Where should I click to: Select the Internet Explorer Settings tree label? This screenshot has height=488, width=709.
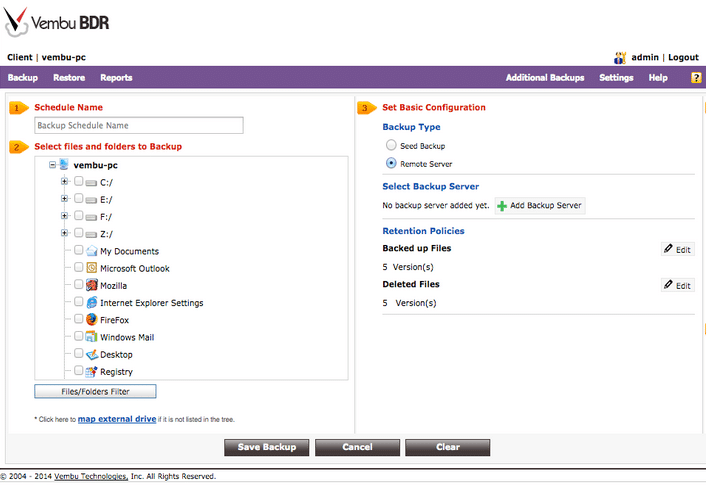point(152,303)
